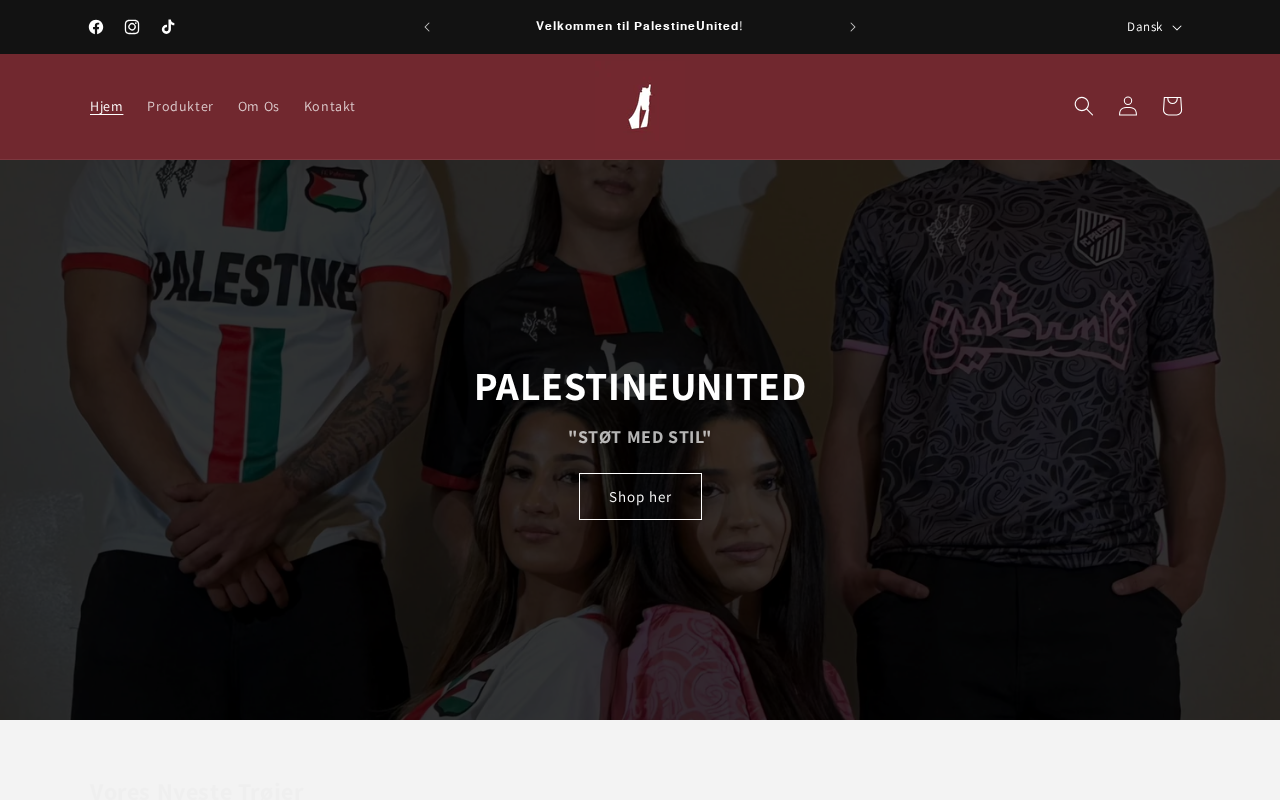The width and height of the screenshot is (1280, 800).
Task: Click the Velkommen til PalestineUnited announcement
Action: 639,26
